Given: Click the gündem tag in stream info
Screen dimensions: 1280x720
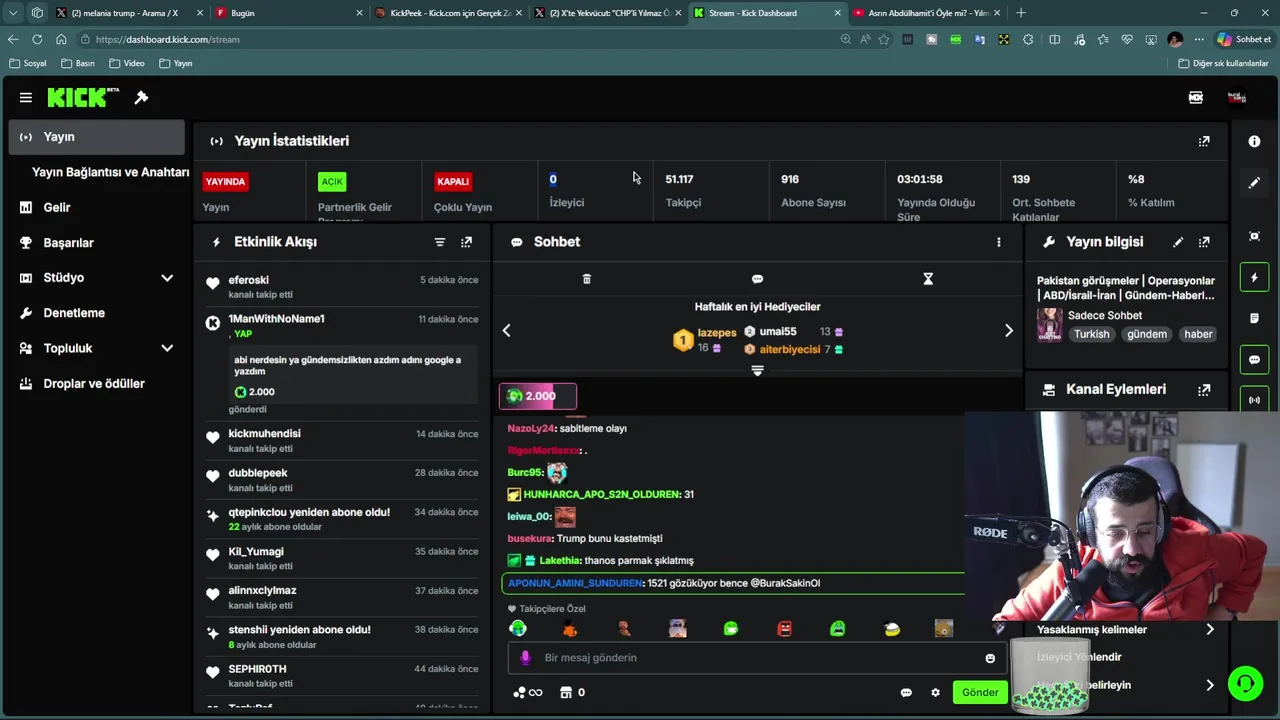Looking at the screenshot, I should [1147, 334].
